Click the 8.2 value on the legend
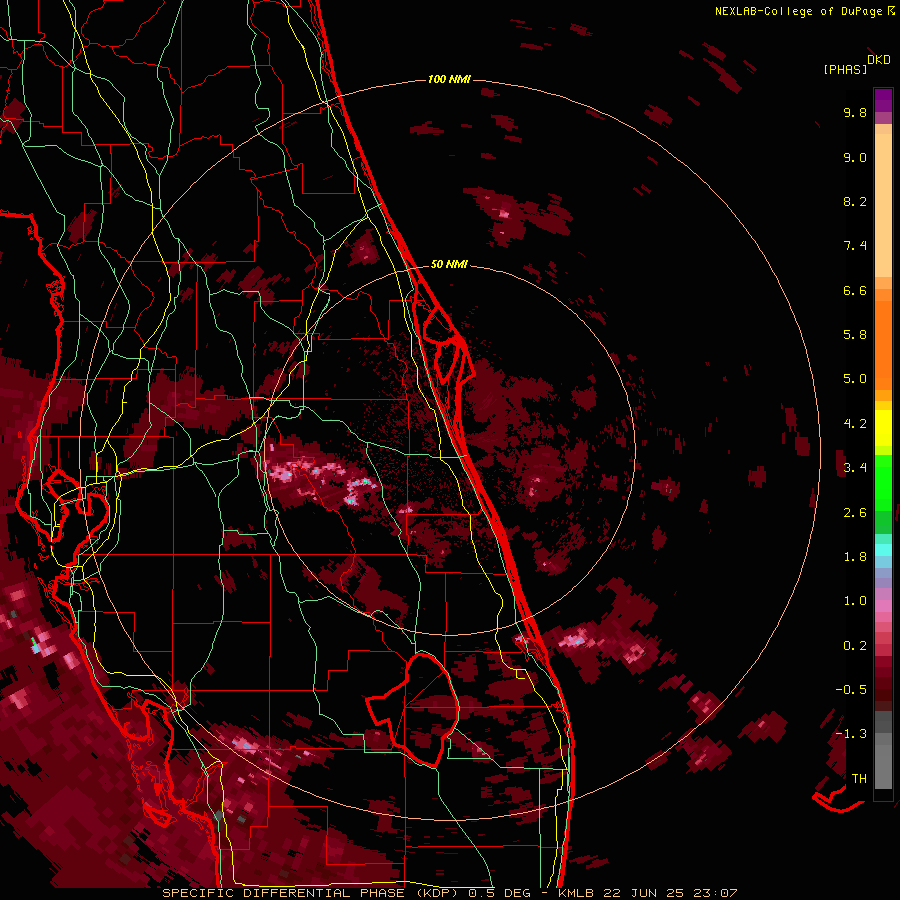The width and height of the screenshot is (900, 900). (855, 201)
